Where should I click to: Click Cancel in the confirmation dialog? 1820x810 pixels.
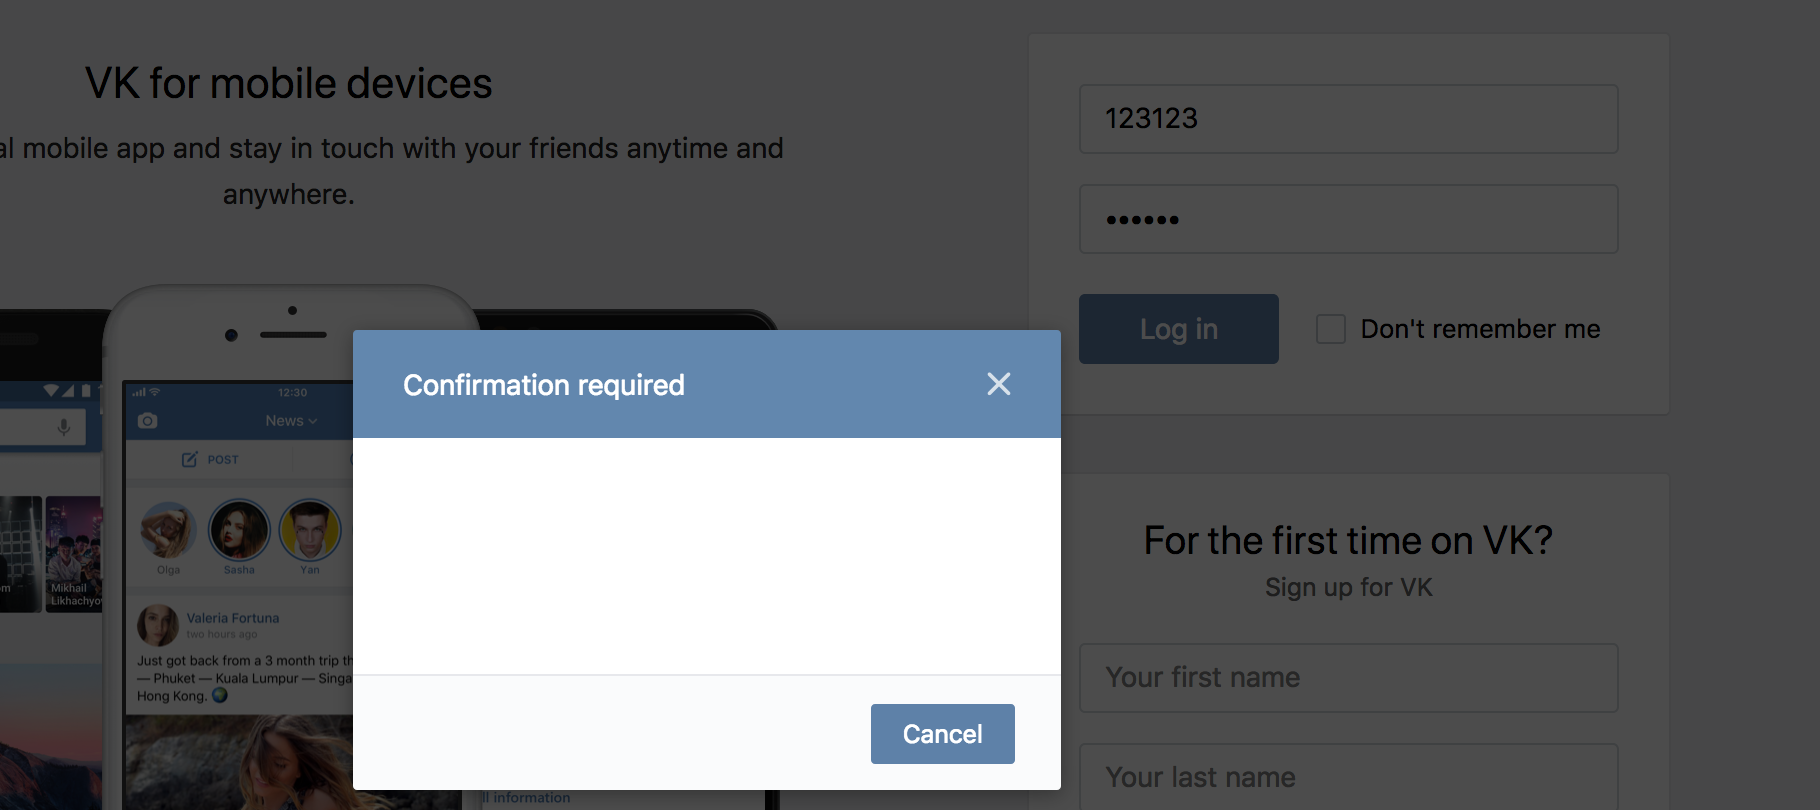click(x=941, y=733)
